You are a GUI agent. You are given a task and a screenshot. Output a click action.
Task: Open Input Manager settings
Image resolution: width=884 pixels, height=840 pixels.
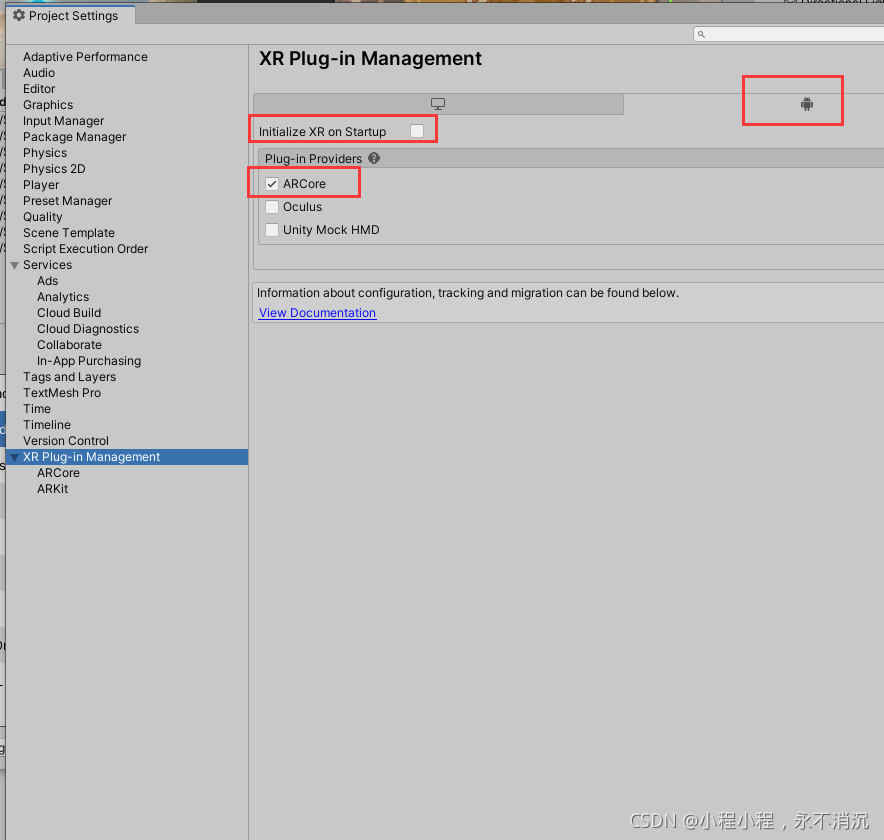[63, 121]
